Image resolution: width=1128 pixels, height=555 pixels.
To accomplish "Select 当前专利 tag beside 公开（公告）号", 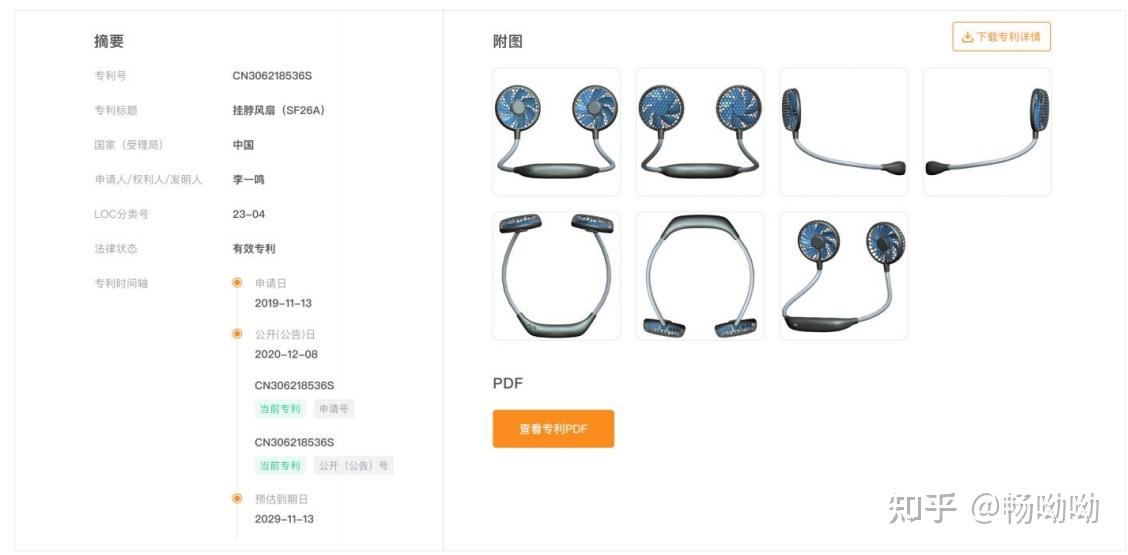I will (x=281, y=466).
